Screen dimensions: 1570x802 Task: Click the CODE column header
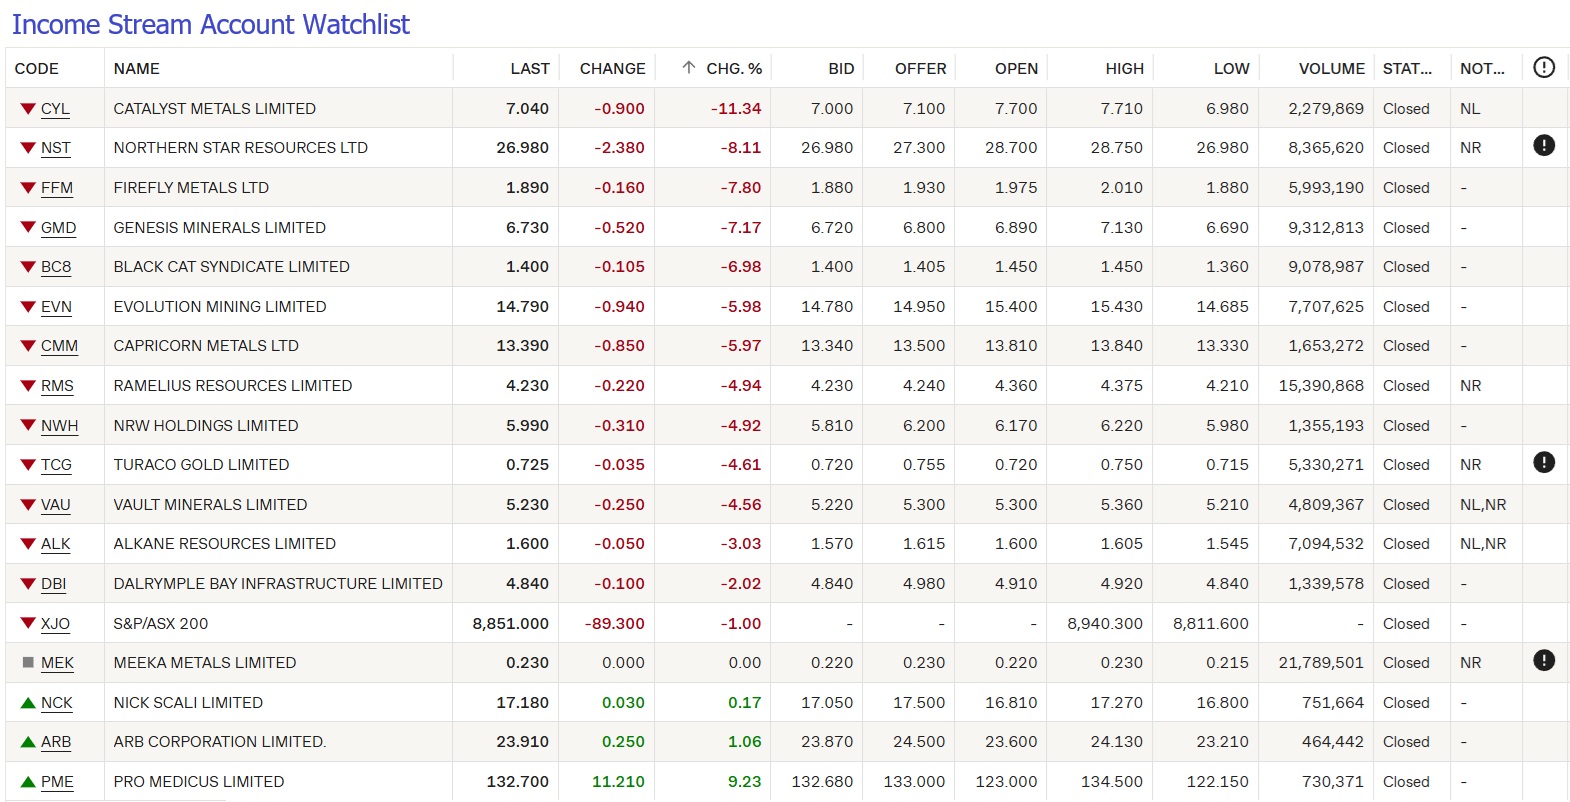click(x=37, y=69)
